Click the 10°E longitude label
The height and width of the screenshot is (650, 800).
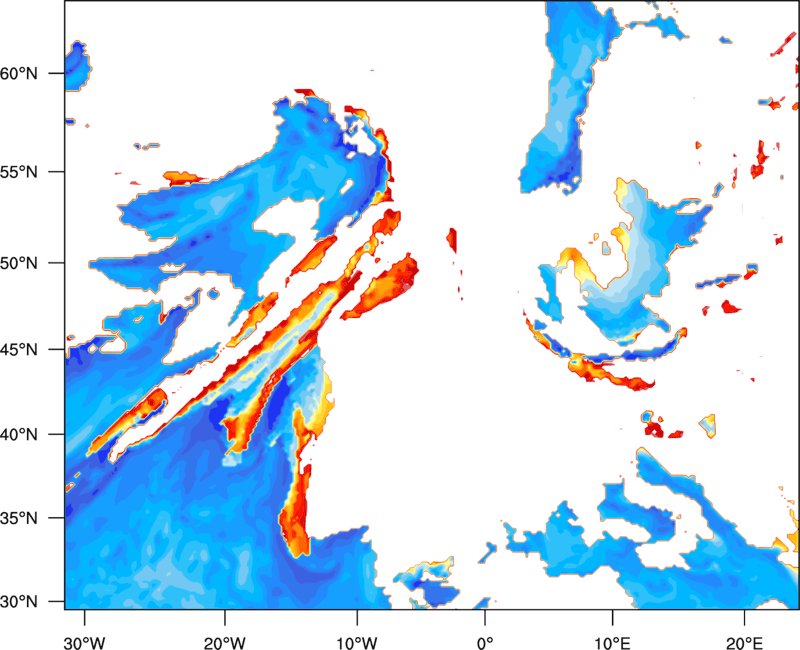tap(611, 642)
